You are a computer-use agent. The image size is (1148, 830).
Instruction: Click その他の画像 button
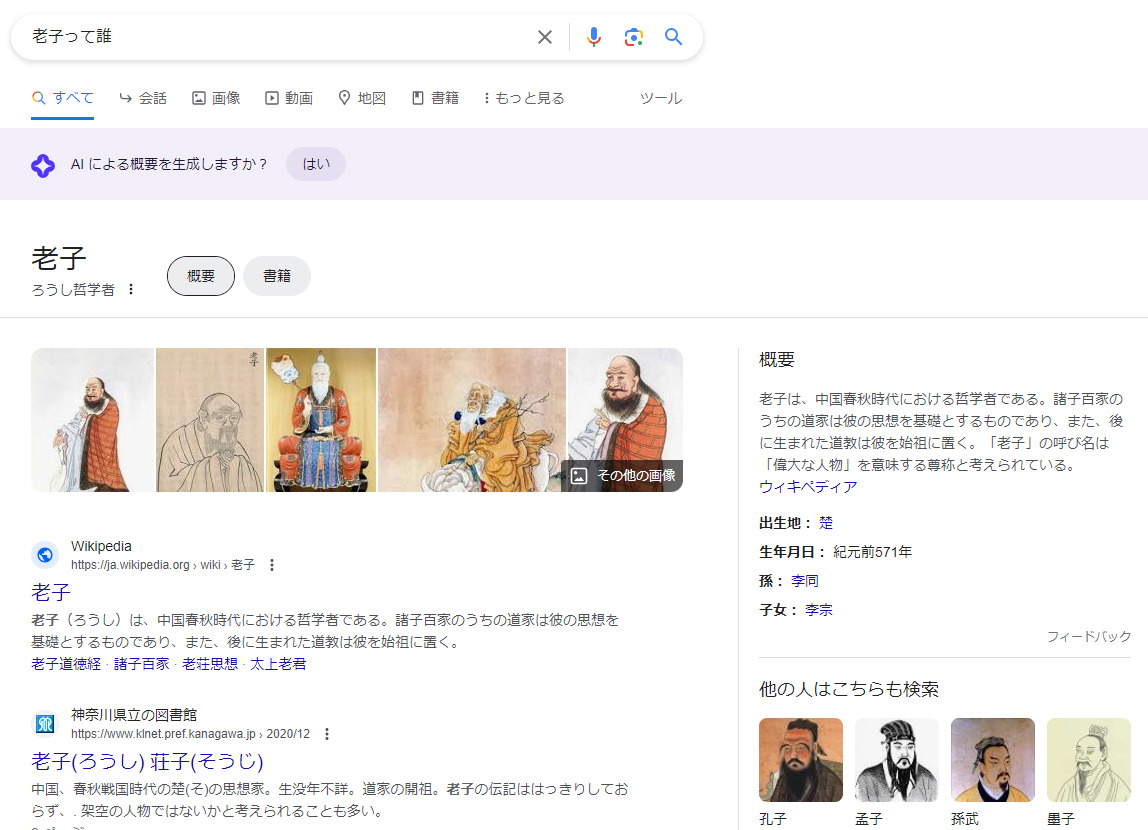pos(622,476)
